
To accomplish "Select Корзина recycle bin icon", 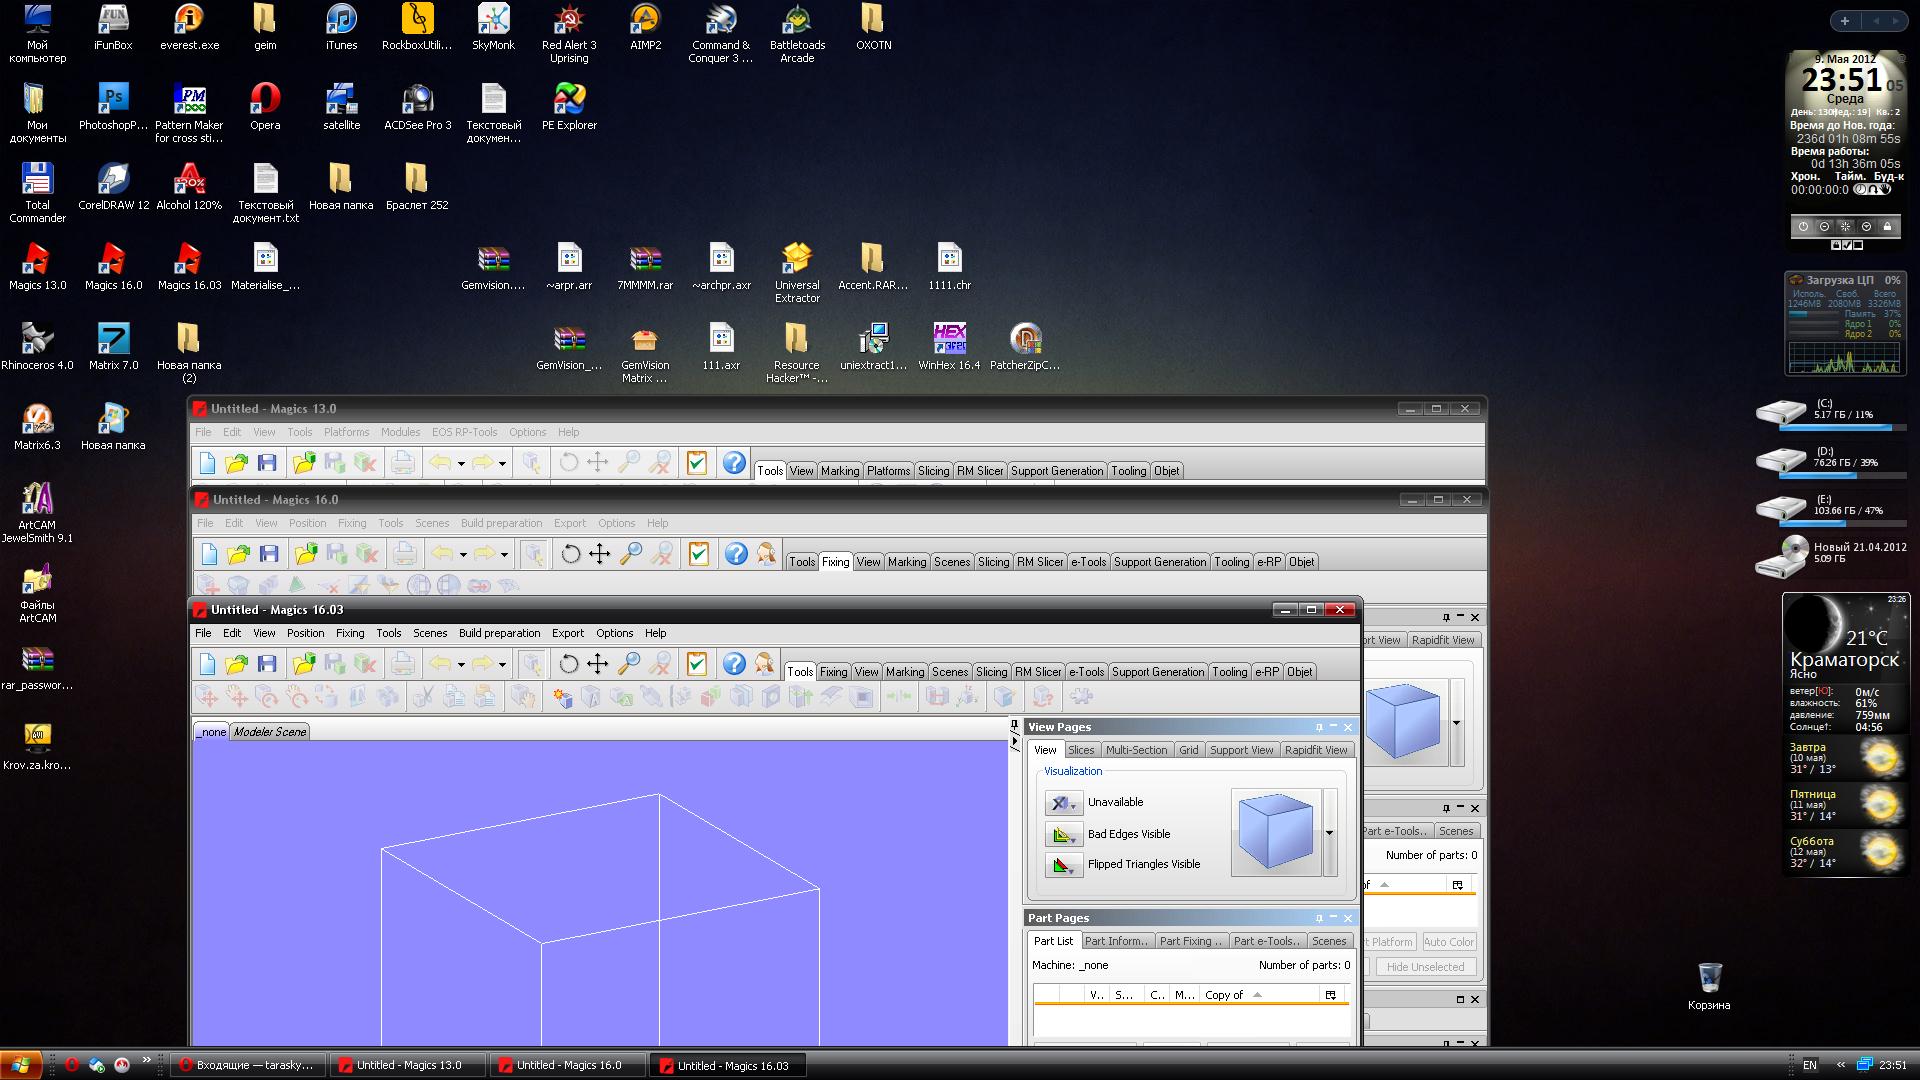I will [x=1709, y=987].
